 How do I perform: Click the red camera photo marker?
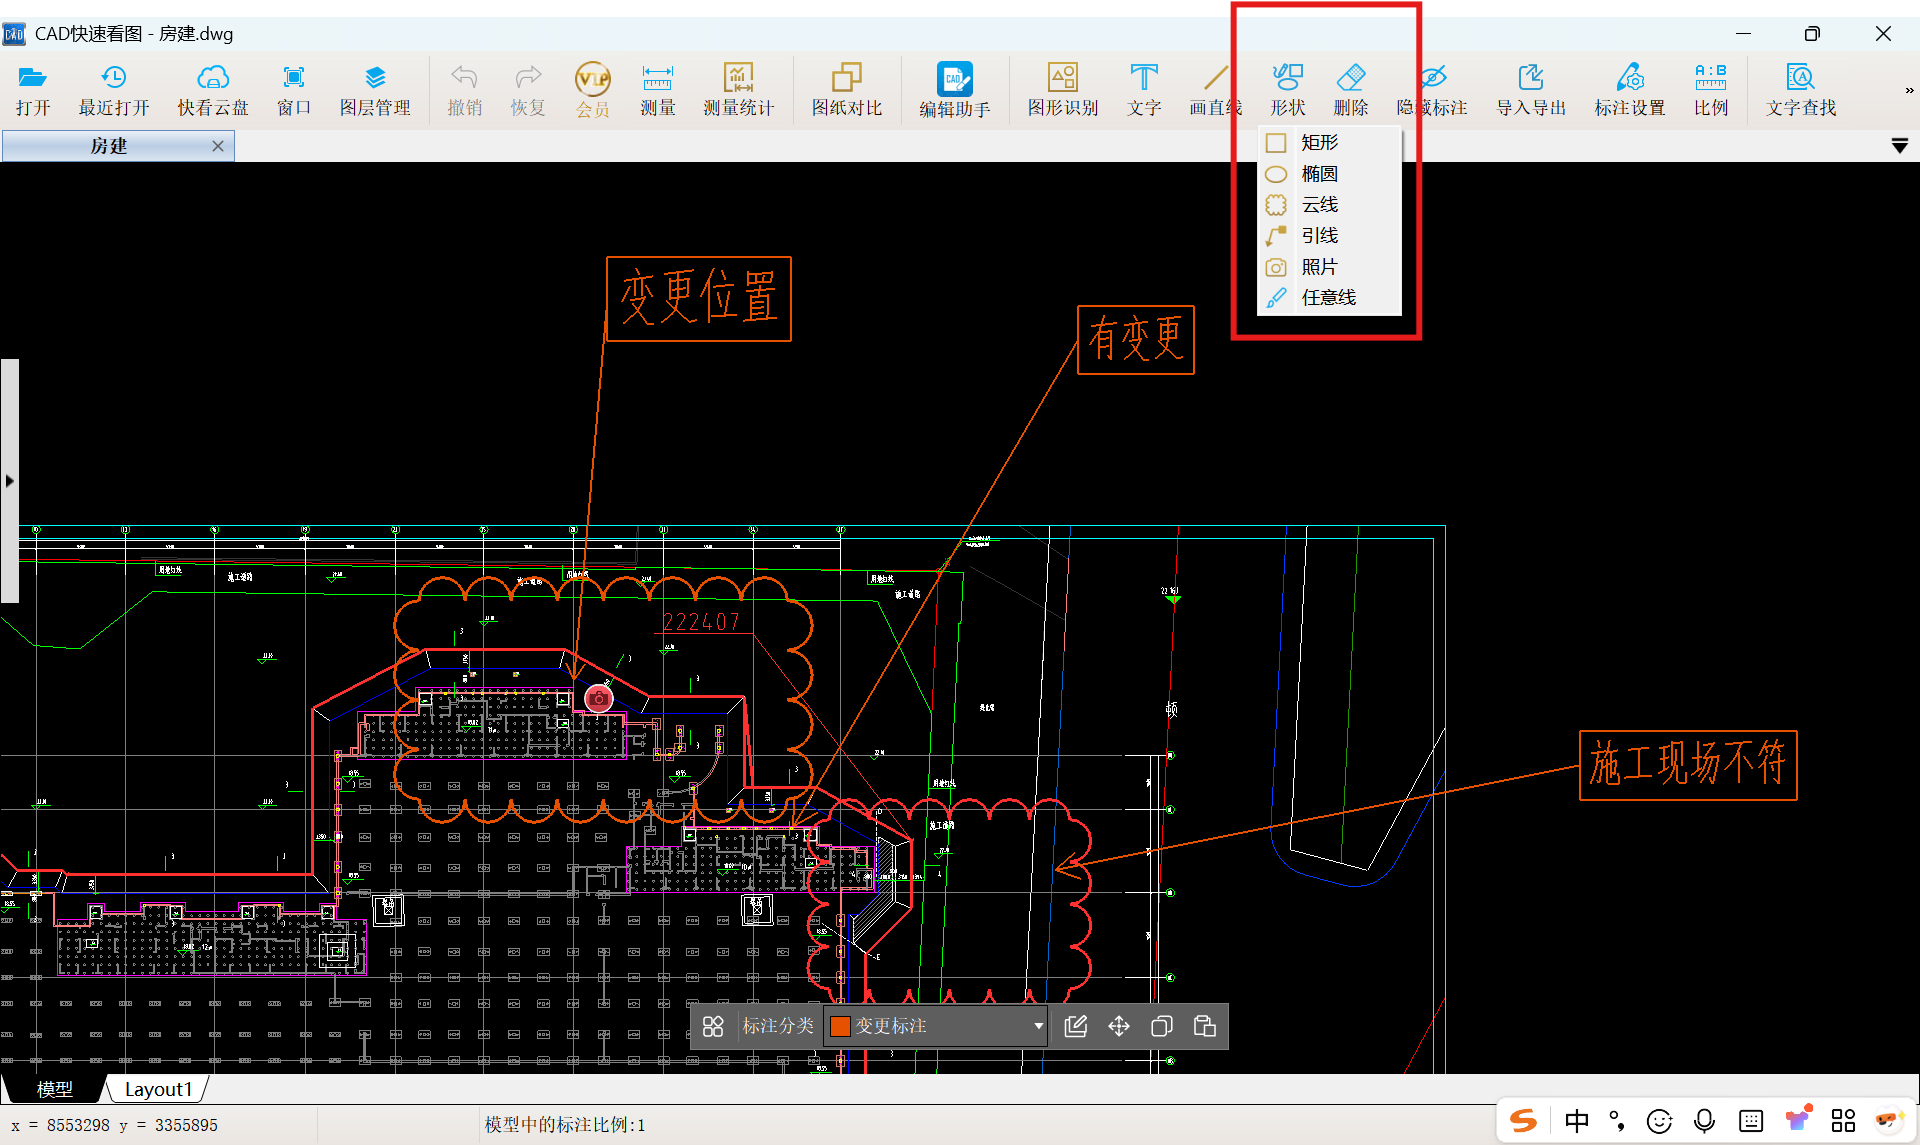pyautogui.click(x=598, y=698)
